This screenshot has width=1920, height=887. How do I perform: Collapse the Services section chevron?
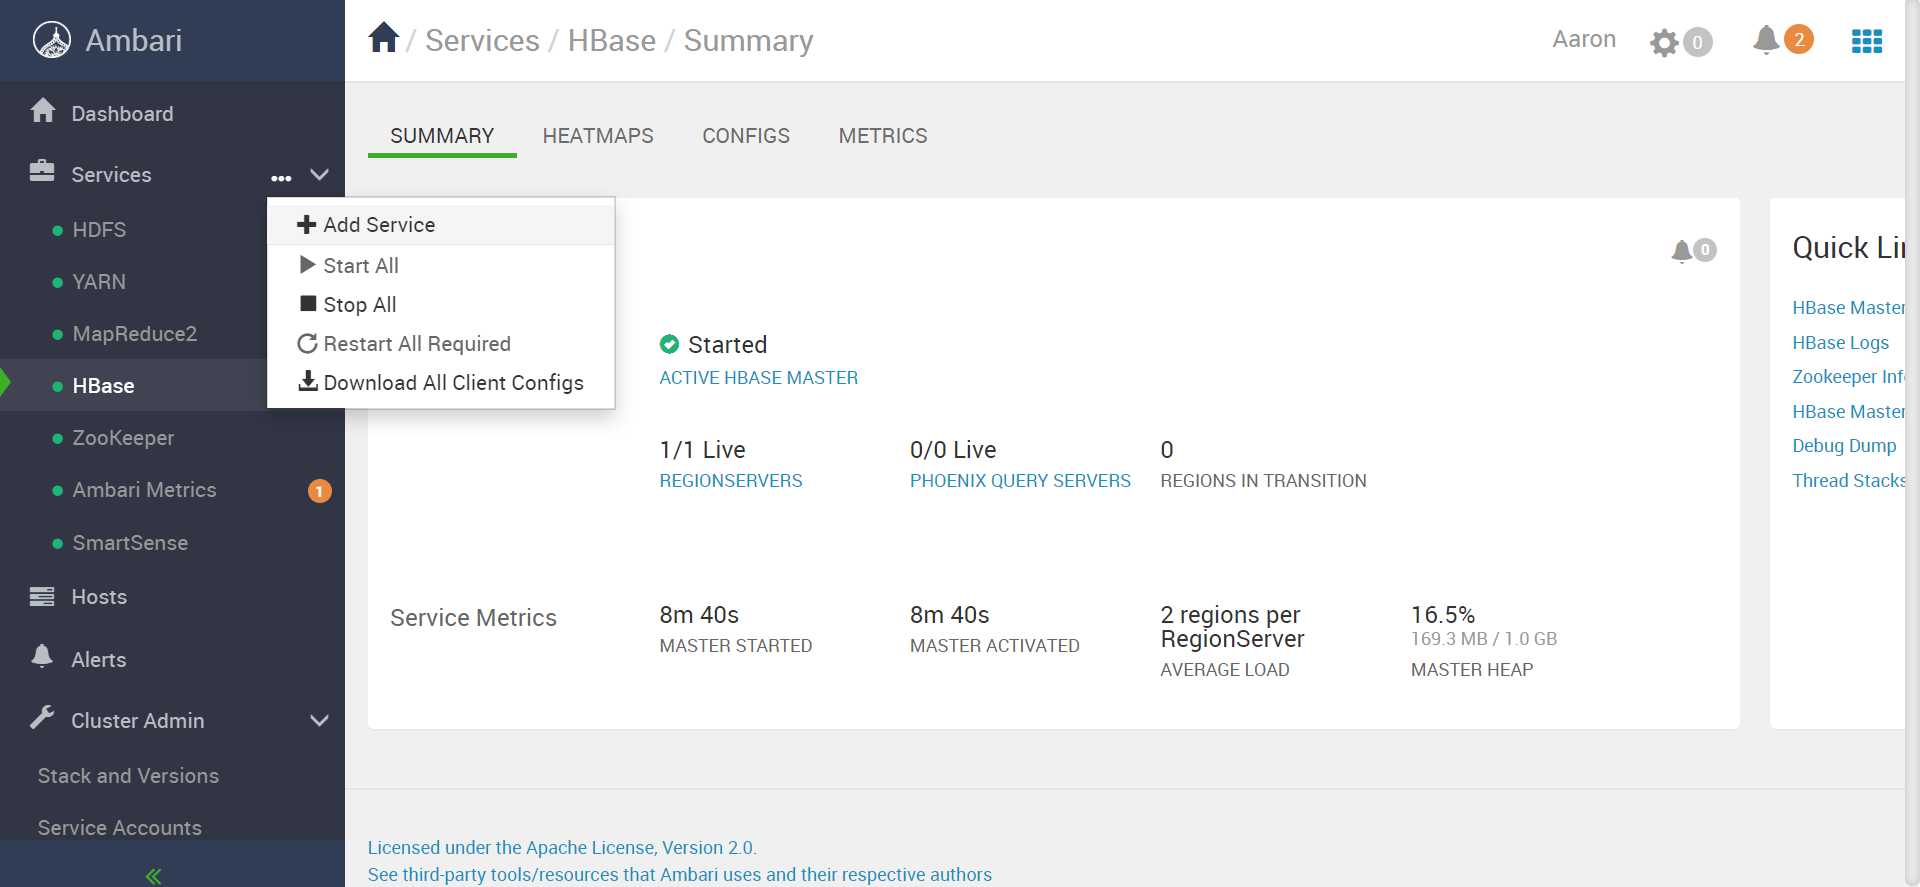319,175
